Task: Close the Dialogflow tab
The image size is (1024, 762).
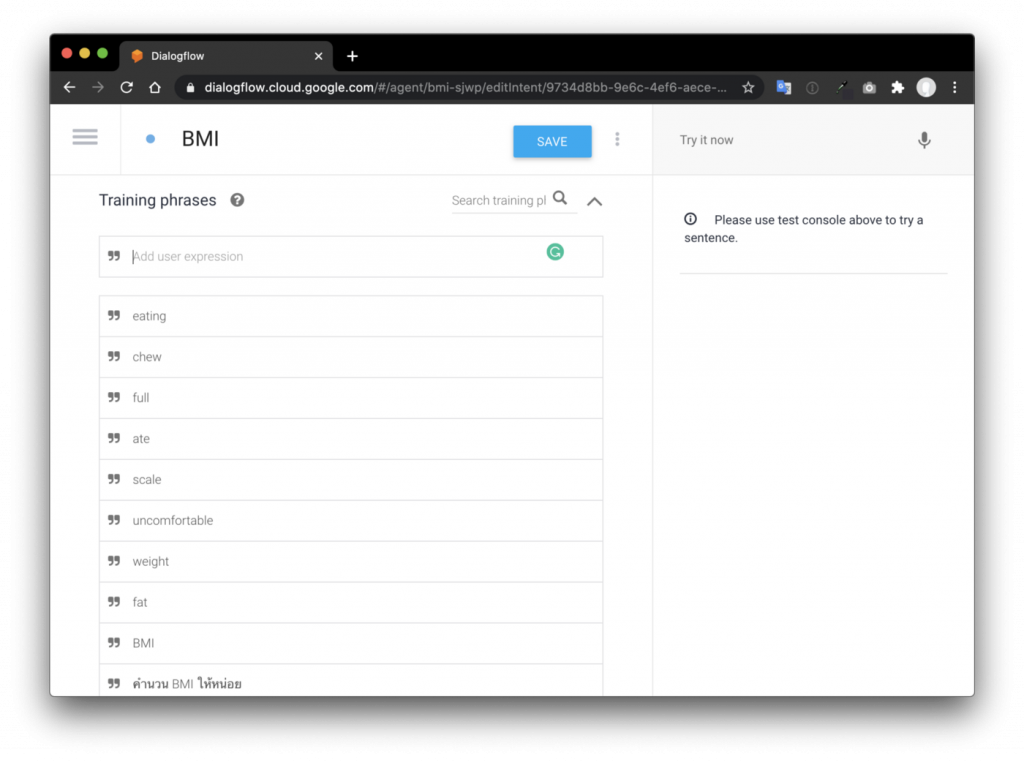Action: [x=319, y=56]
